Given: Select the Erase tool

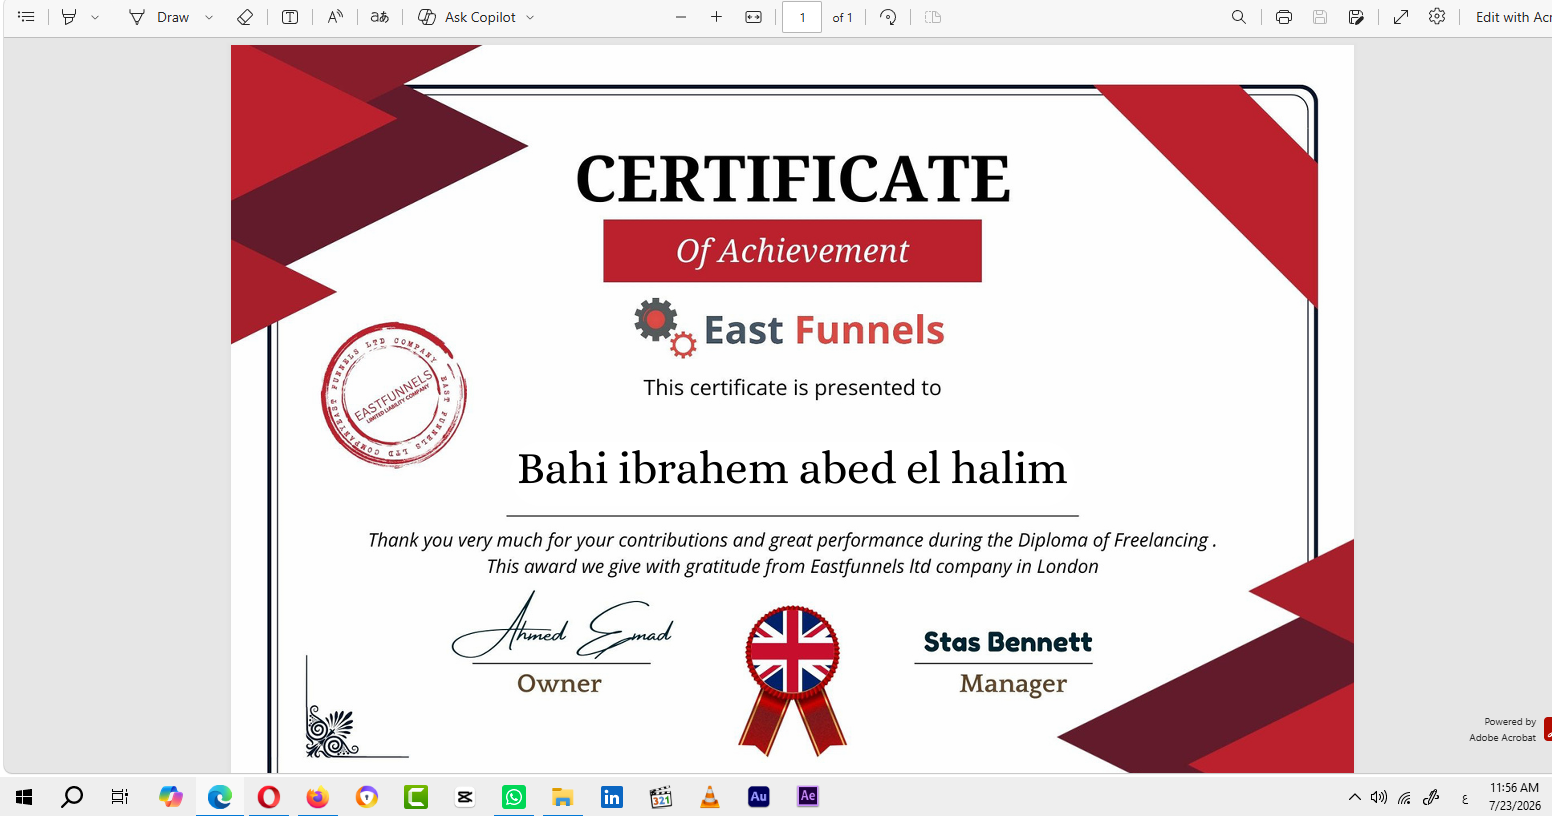Looking at the screenshot, I should (x=245, y=17).
